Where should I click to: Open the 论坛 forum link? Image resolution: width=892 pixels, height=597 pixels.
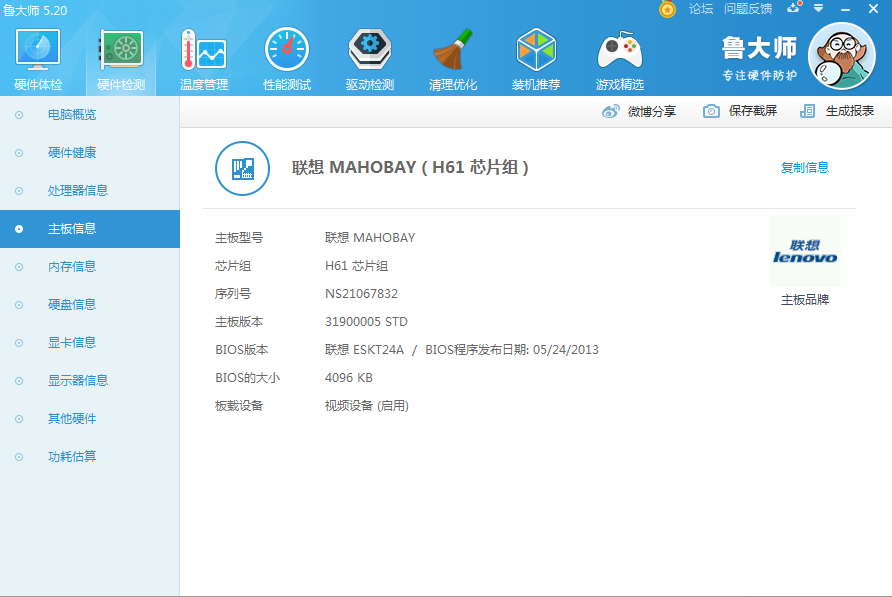(701, 9)
